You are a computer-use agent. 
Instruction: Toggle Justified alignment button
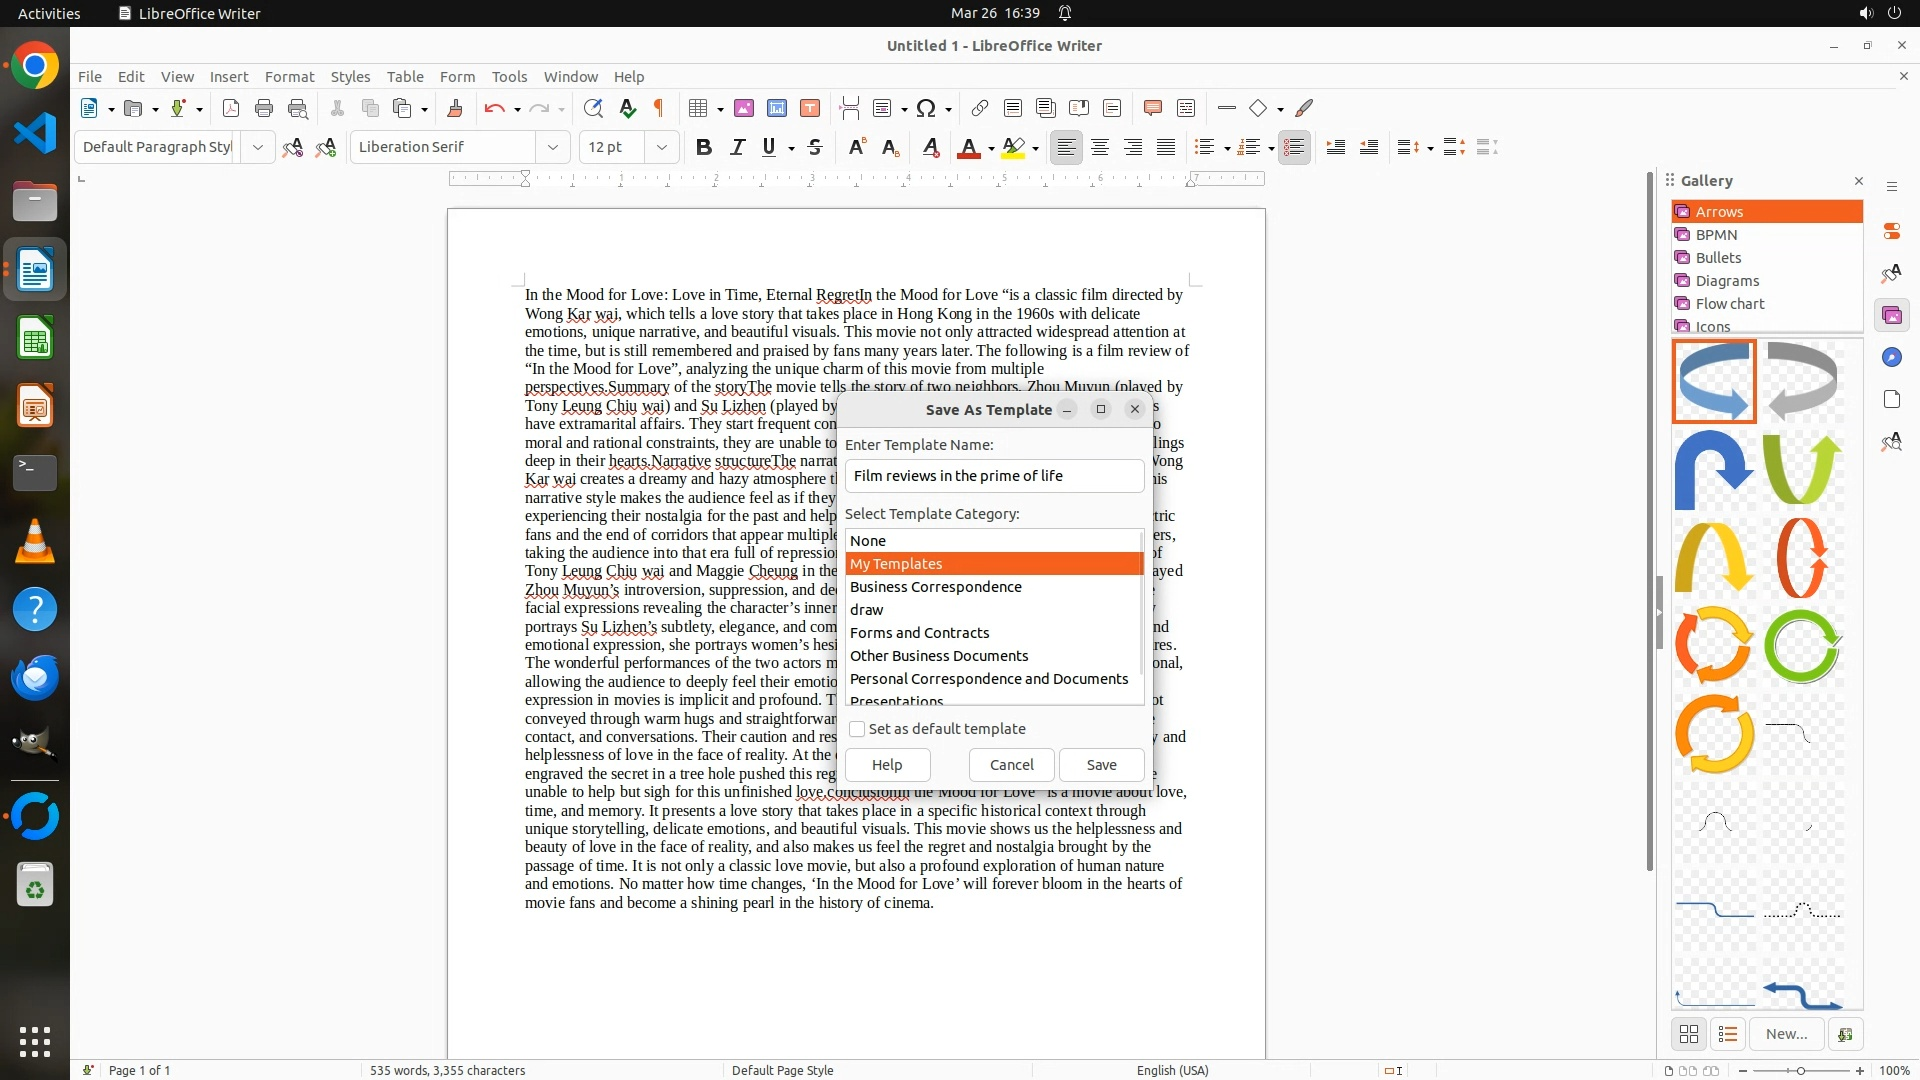click(1166, 147)
